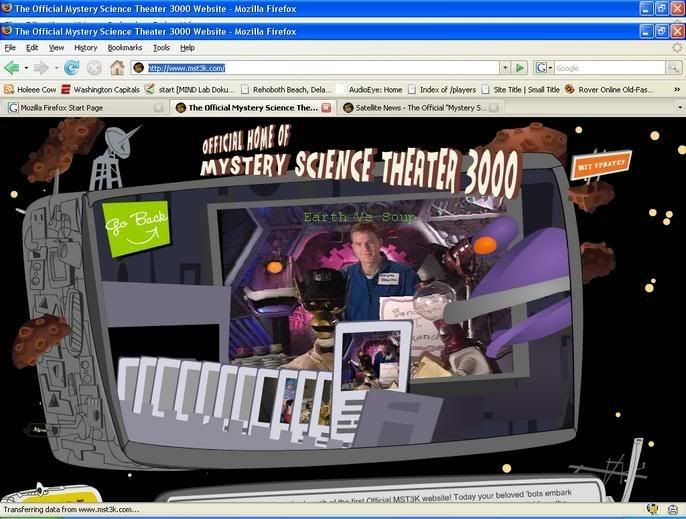This screenshot has width=686, height=519.
Task: Open the Holeee Cow feed bookmark
Action: click(x=30, y=89)
